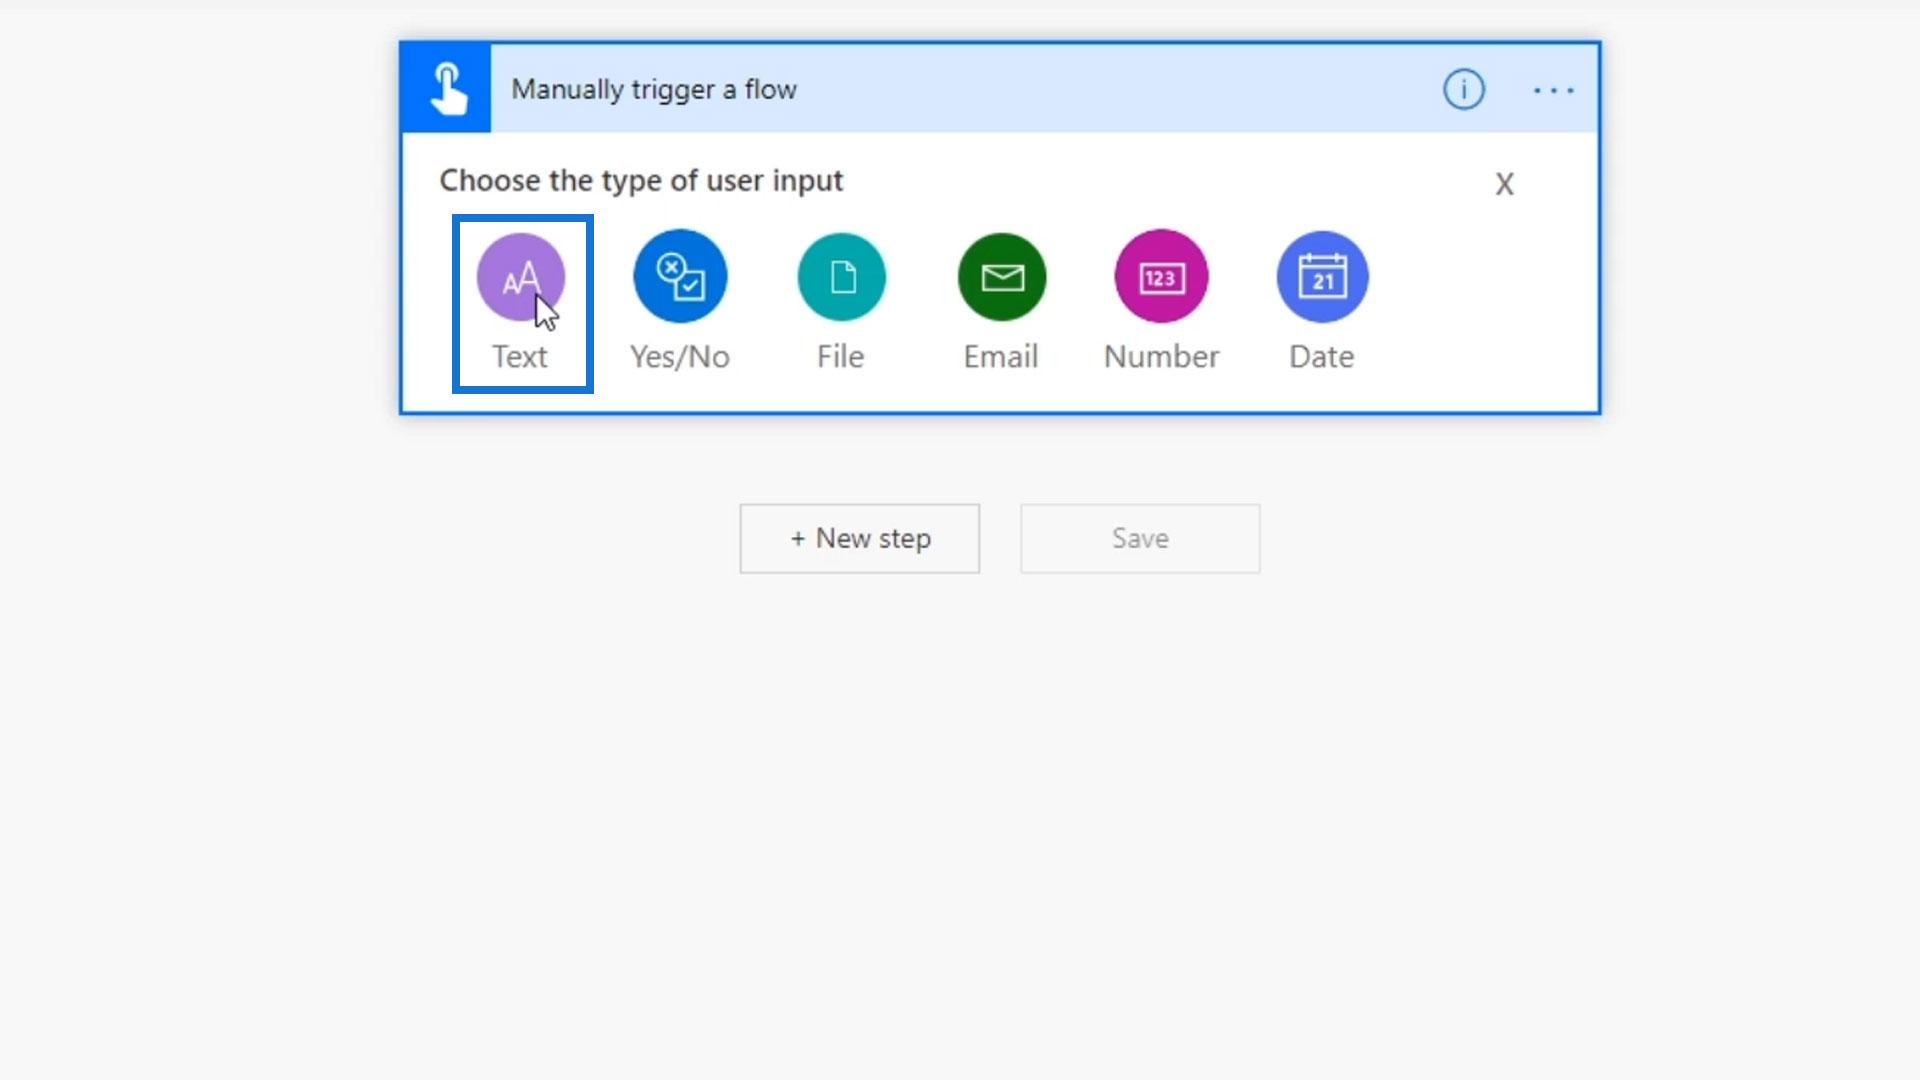
Task: Pick the File input type icon
Action: coord(841,277)
